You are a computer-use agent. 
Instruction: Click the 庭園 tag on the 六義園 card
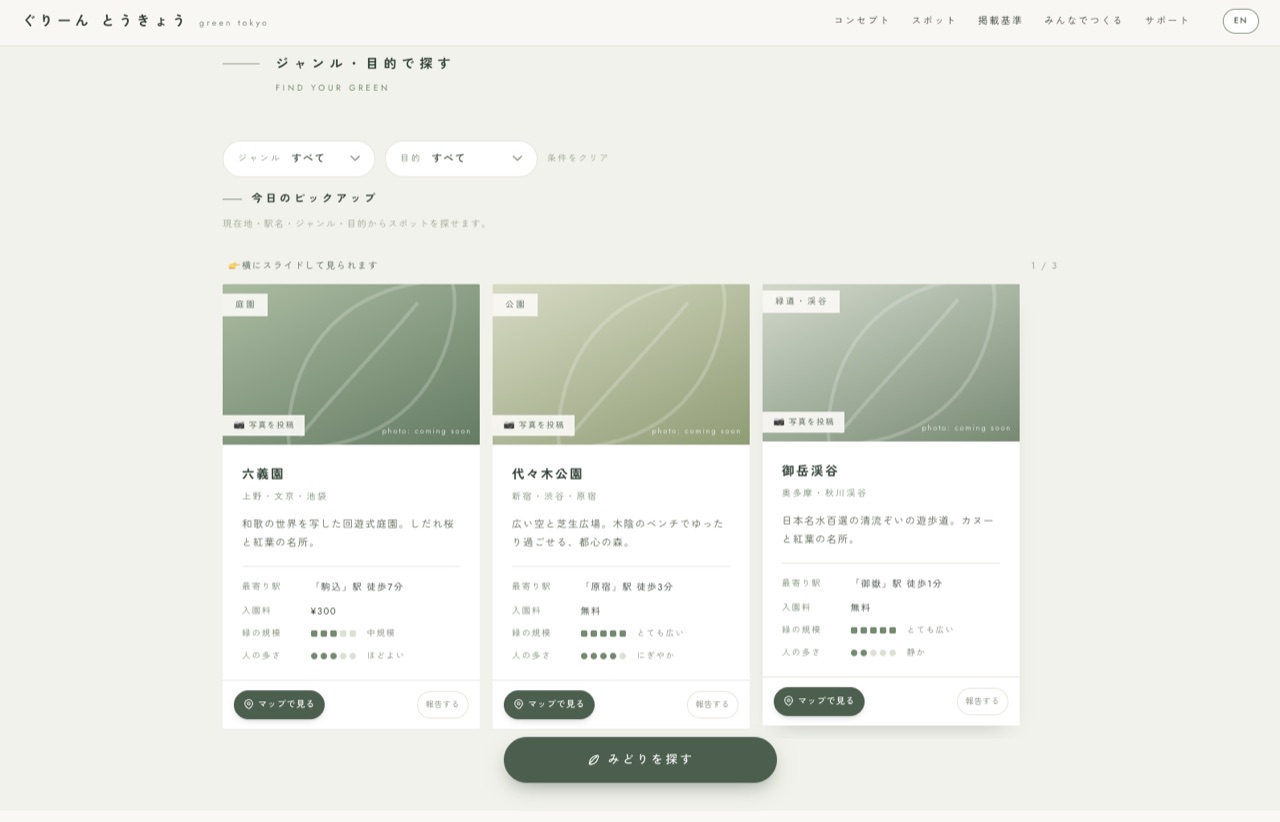(245, 305)
